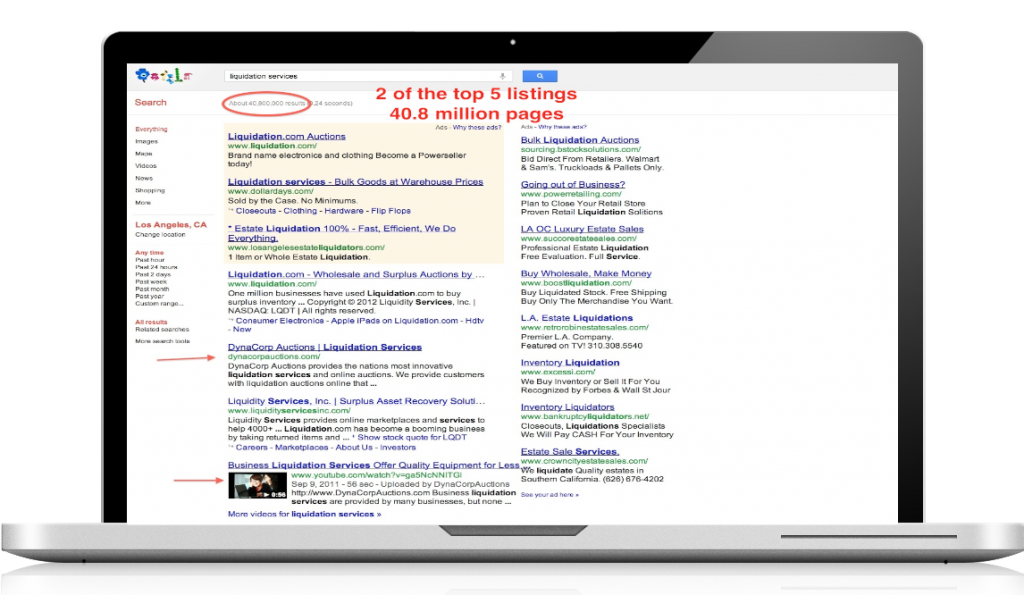
Task: Open Consumer Electronics sitelink
Action: pyautogui.click(x=280, y=321)
